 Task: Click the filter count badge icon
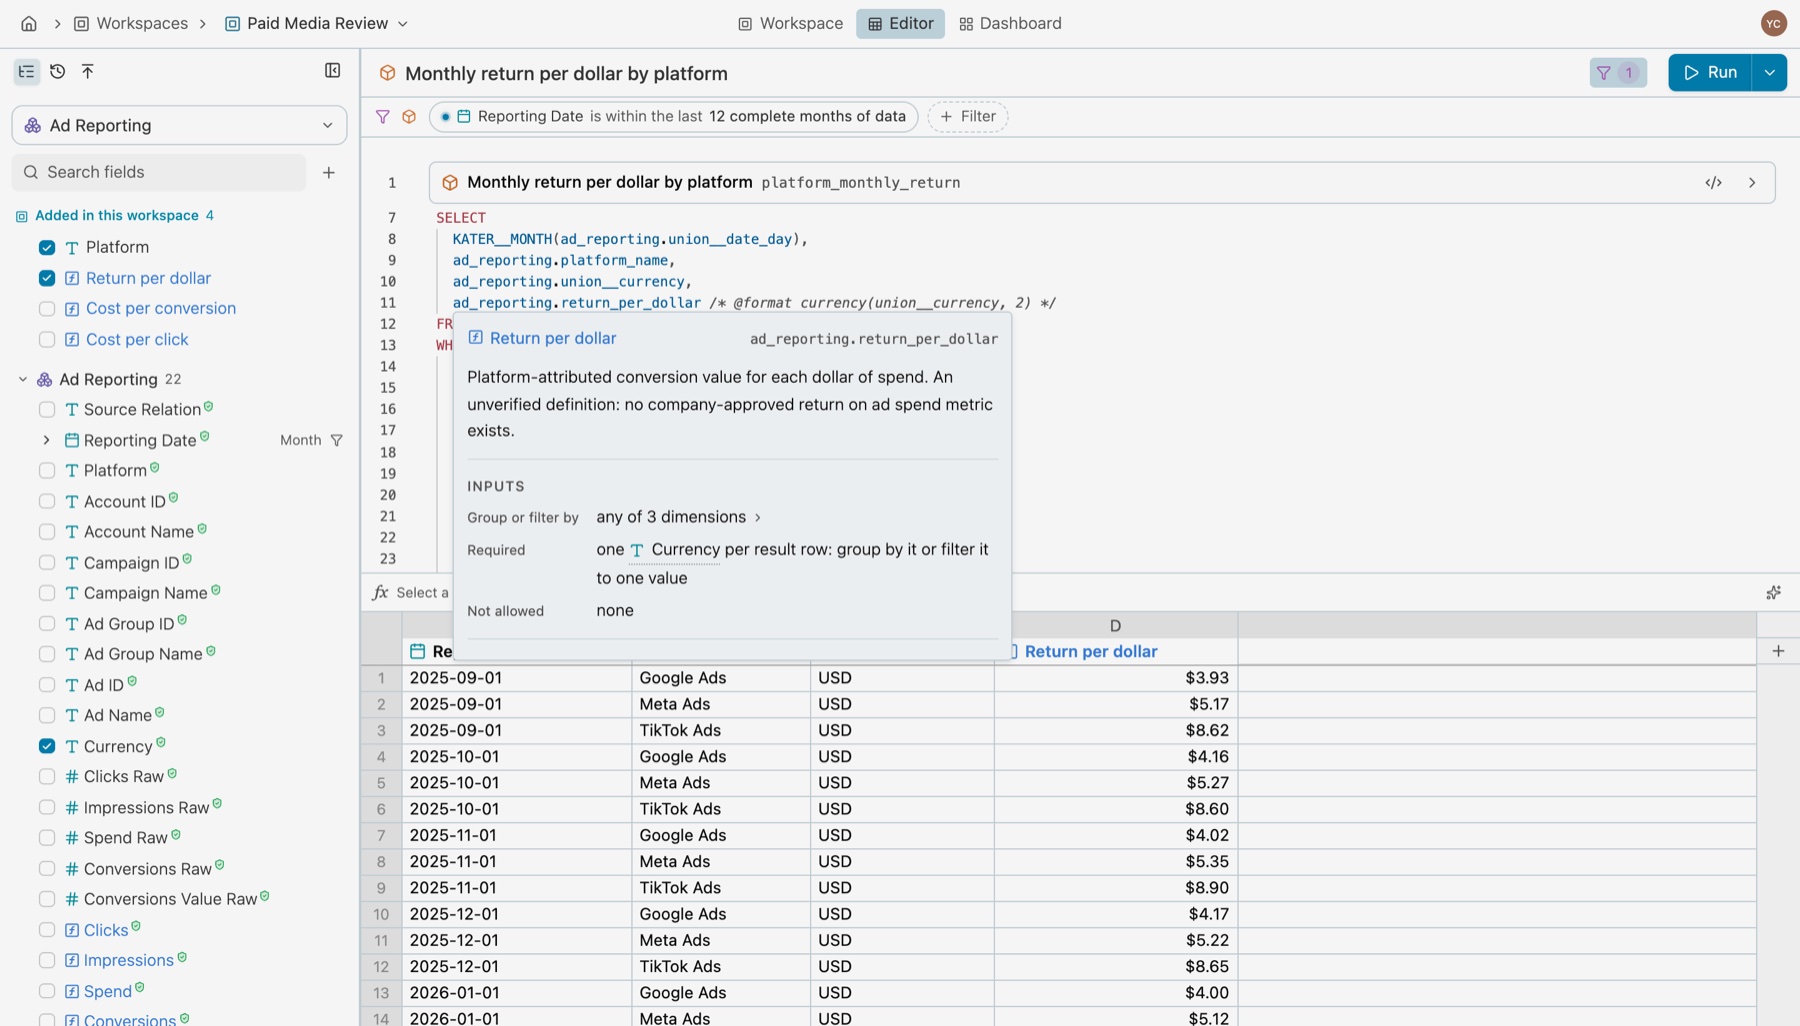tap(1618, 72)
